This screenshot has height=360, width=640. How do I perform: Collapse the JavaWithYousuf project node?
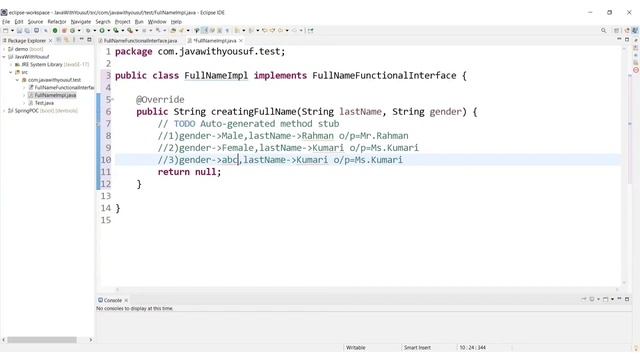[x=4, y=57]
